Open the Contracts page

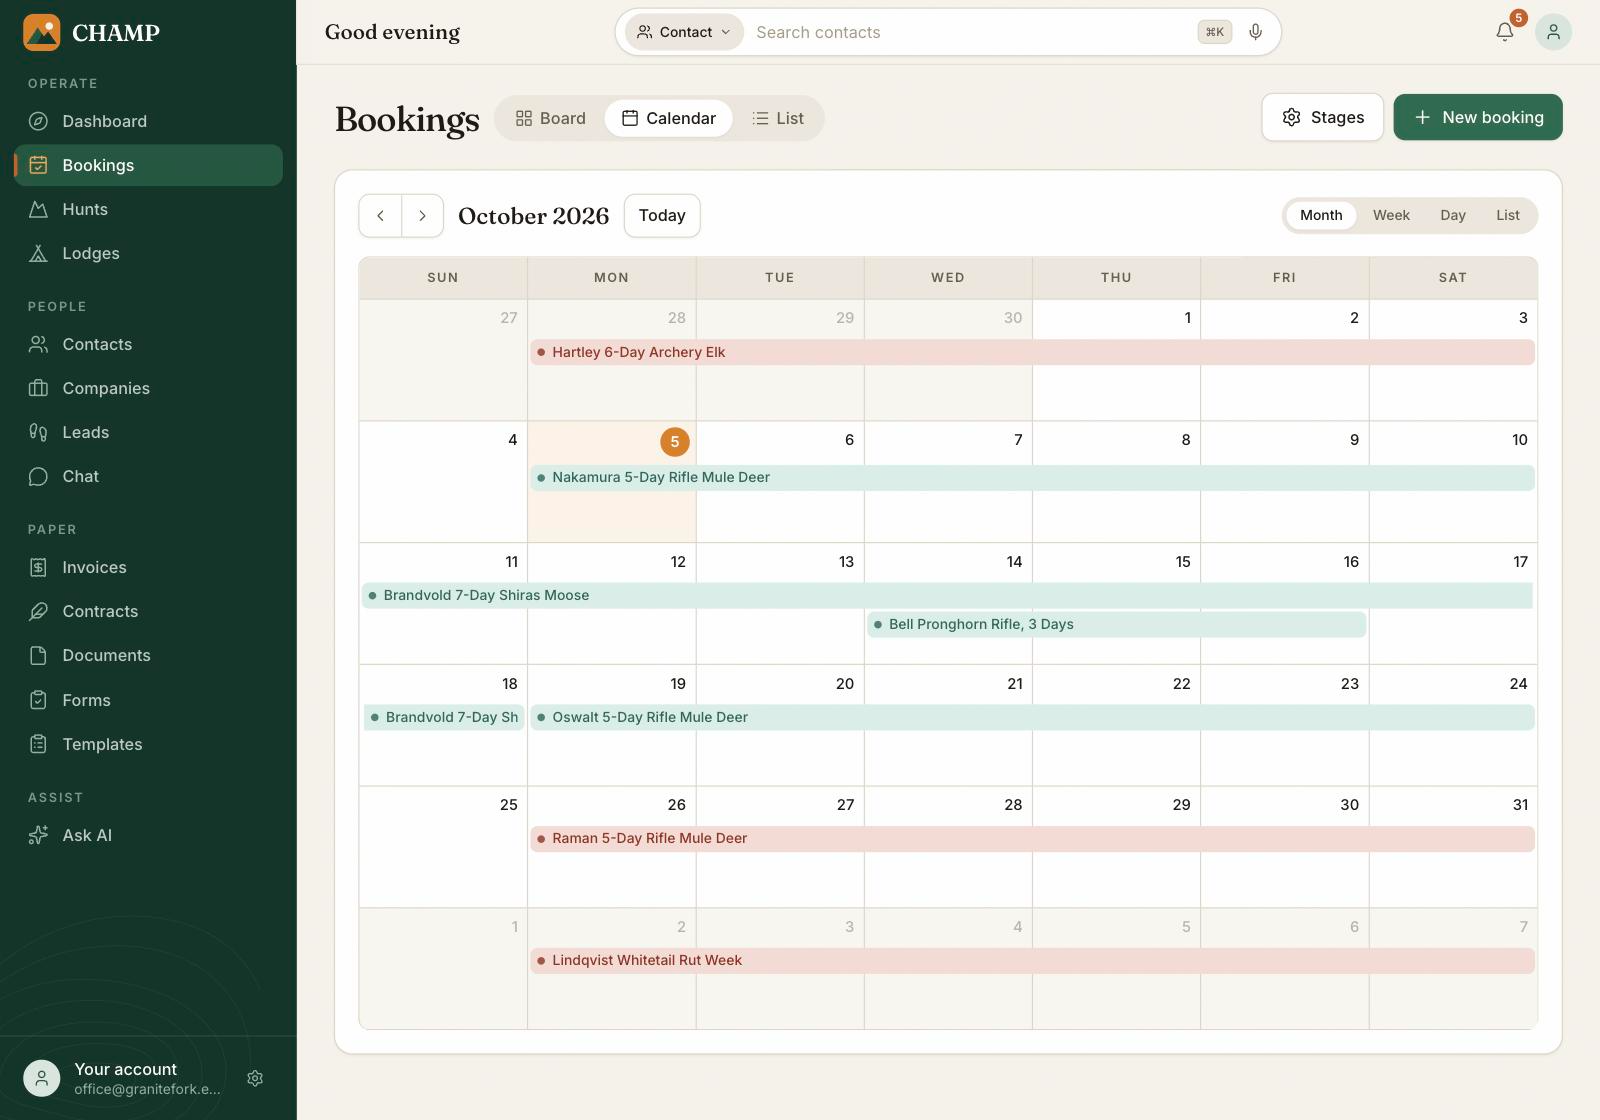coord(148,611)
